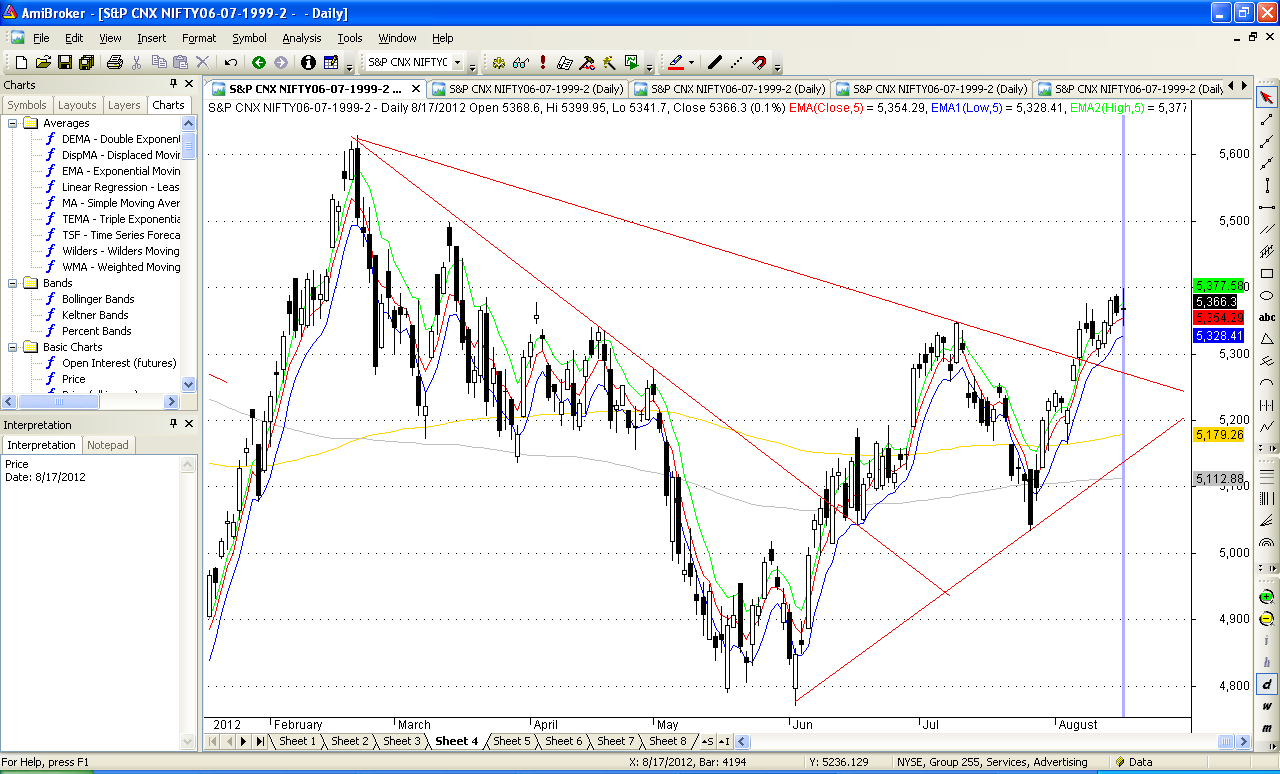Open the File menu
Screen dimensions: 1280x774
point(41,38)
